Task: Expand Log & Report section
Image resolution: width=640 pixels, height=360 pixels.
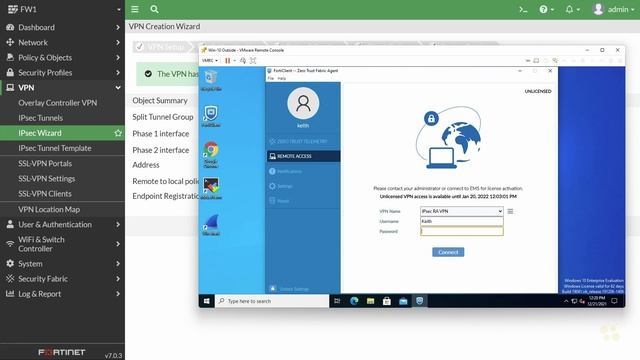Action: point(62,294)
